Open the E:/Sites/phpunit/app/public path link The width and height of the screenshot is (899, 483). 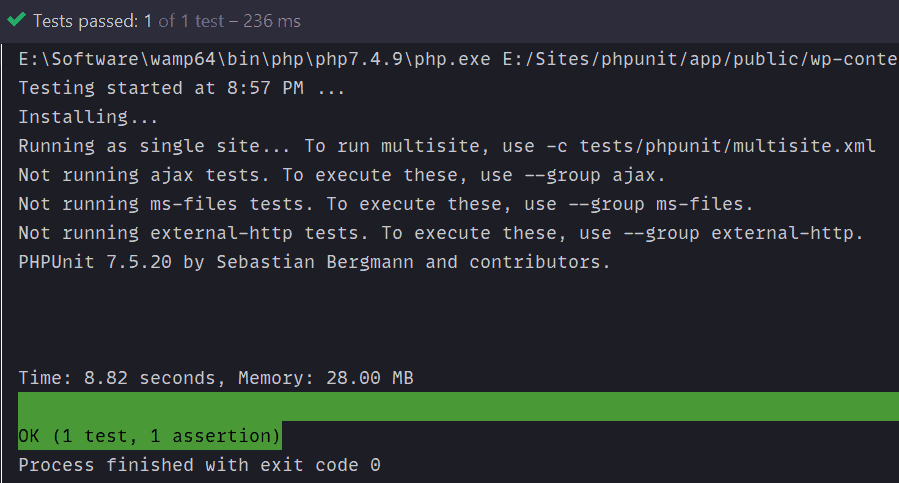(701, 59)
